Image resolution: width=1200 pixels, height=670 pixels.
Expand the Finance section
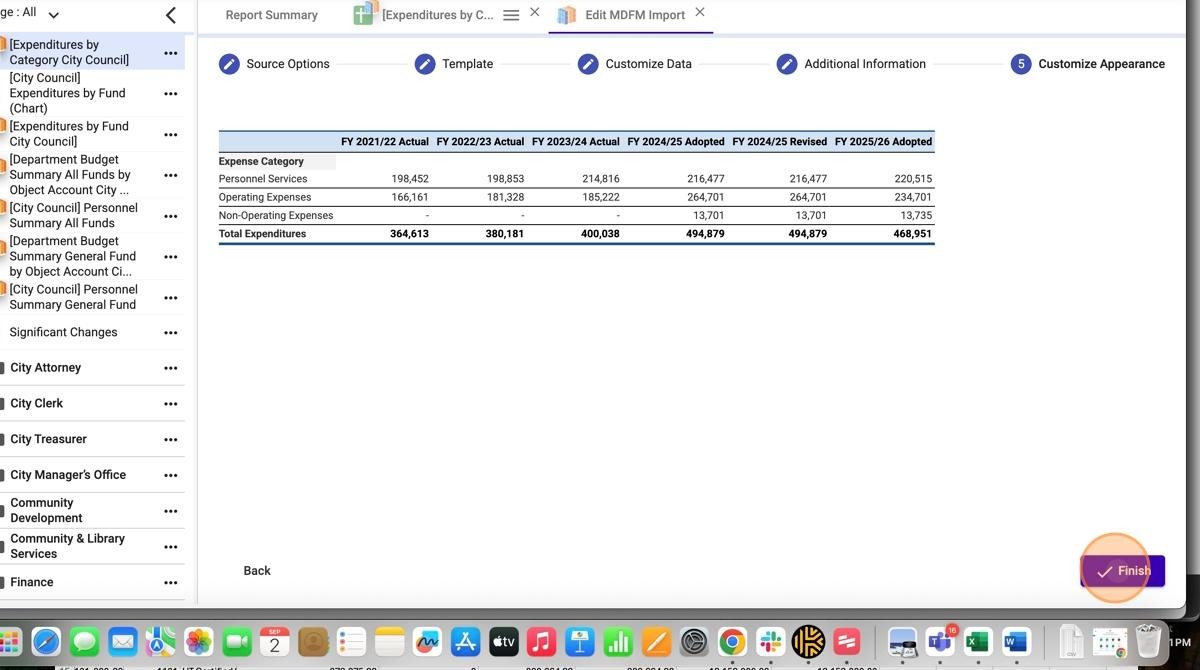click(x=31, y=582)
